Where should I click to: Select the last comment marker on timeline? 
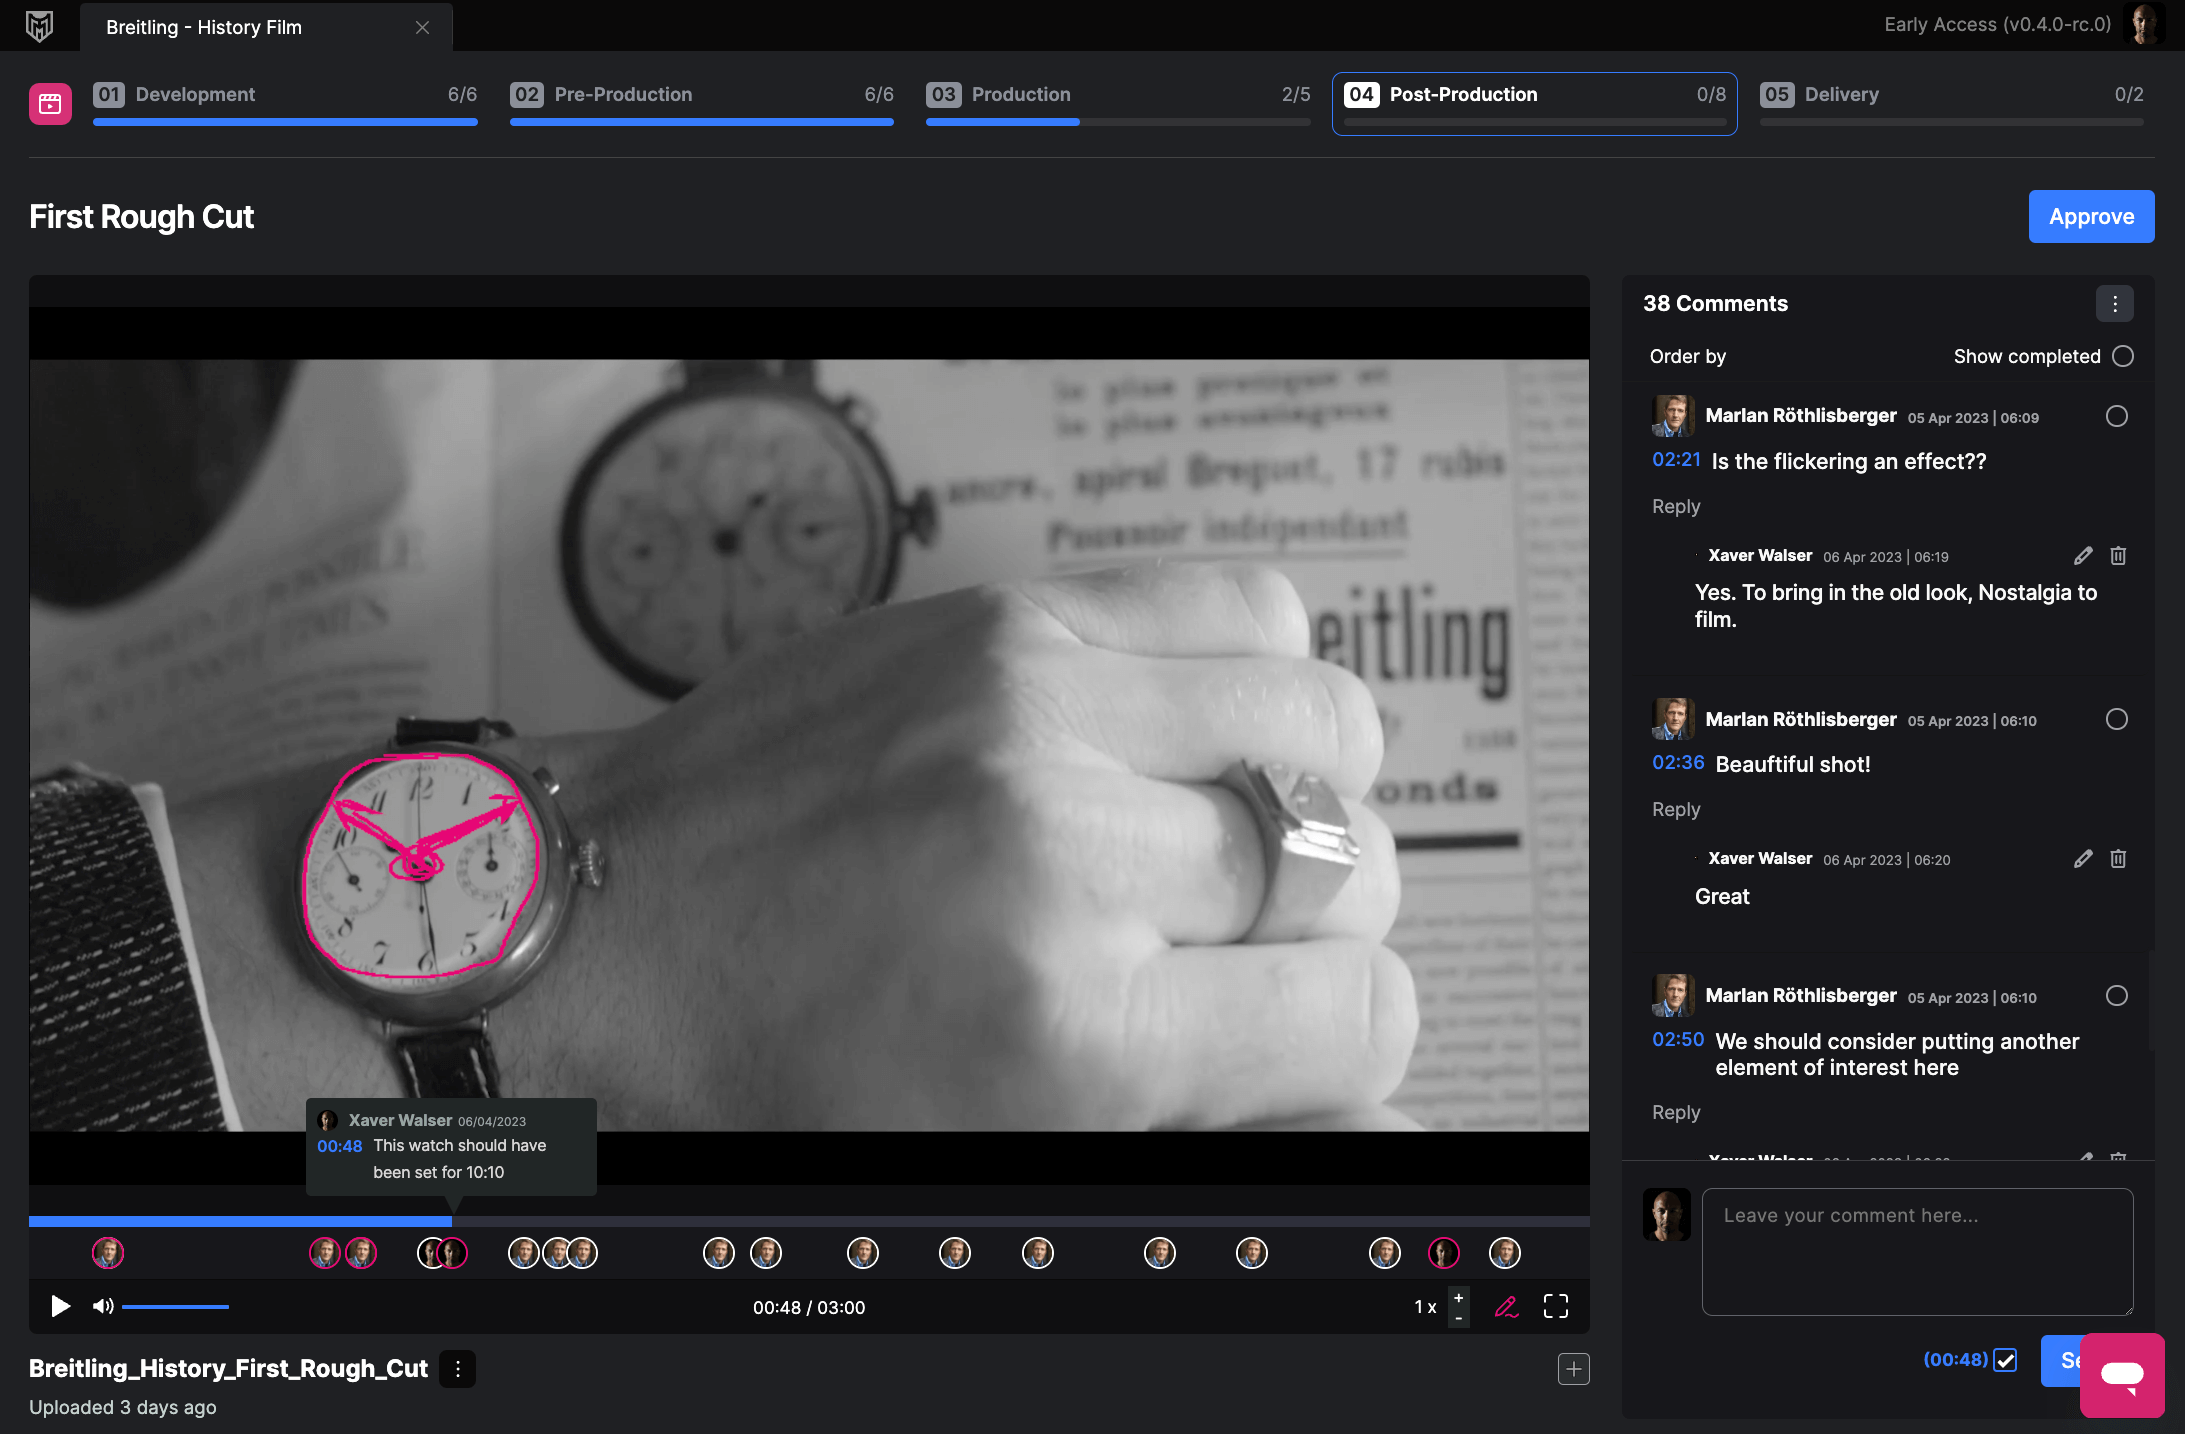tap(1505, 1253)
